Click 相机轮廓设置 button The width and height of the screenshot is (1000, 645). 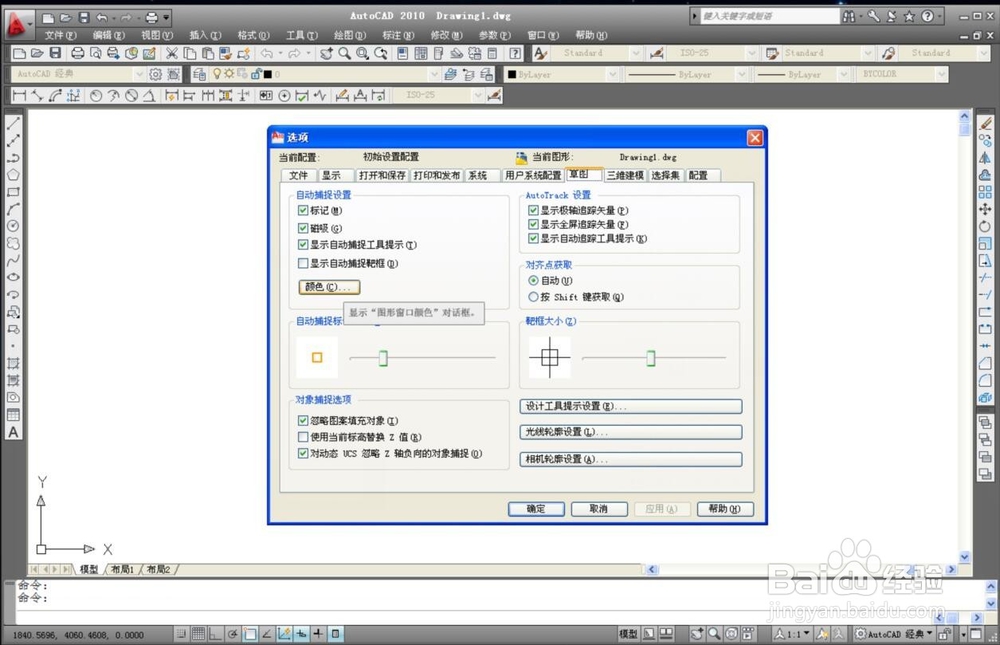pos(631,459)
